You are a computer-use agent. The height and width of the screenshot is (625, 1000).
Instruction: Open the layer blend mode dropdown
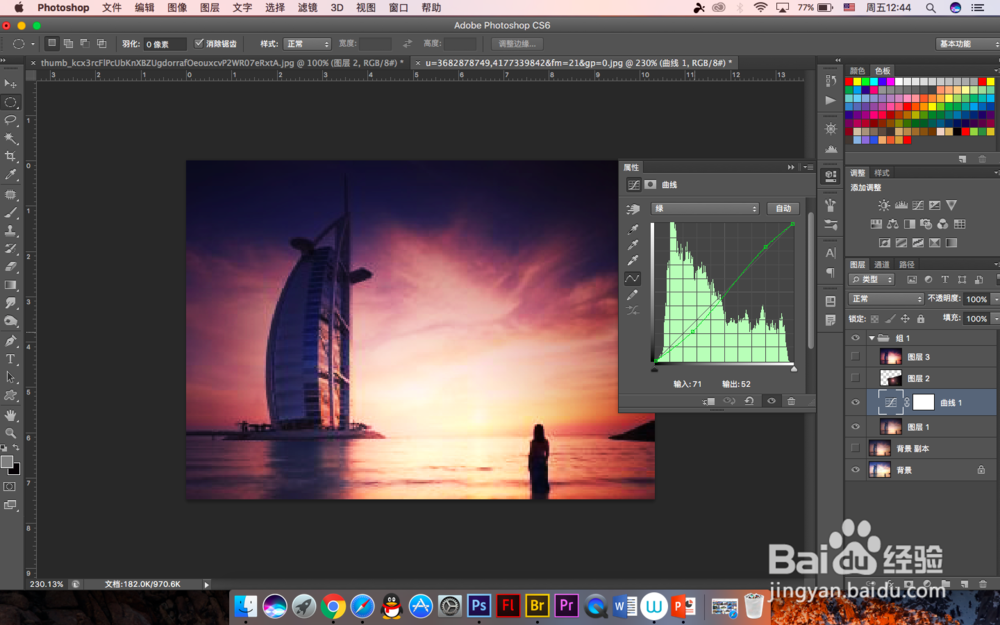pos(886,298)
